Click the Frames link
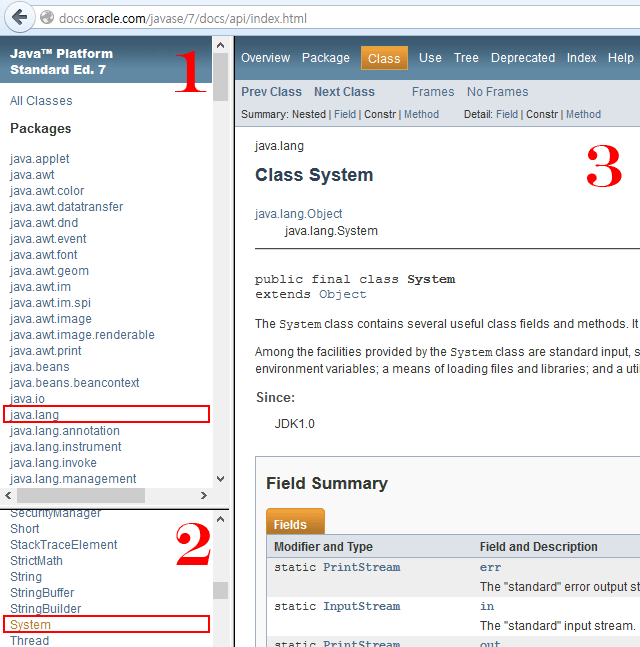640x647 pixels. pyautogui.click(x=433, y=92)
